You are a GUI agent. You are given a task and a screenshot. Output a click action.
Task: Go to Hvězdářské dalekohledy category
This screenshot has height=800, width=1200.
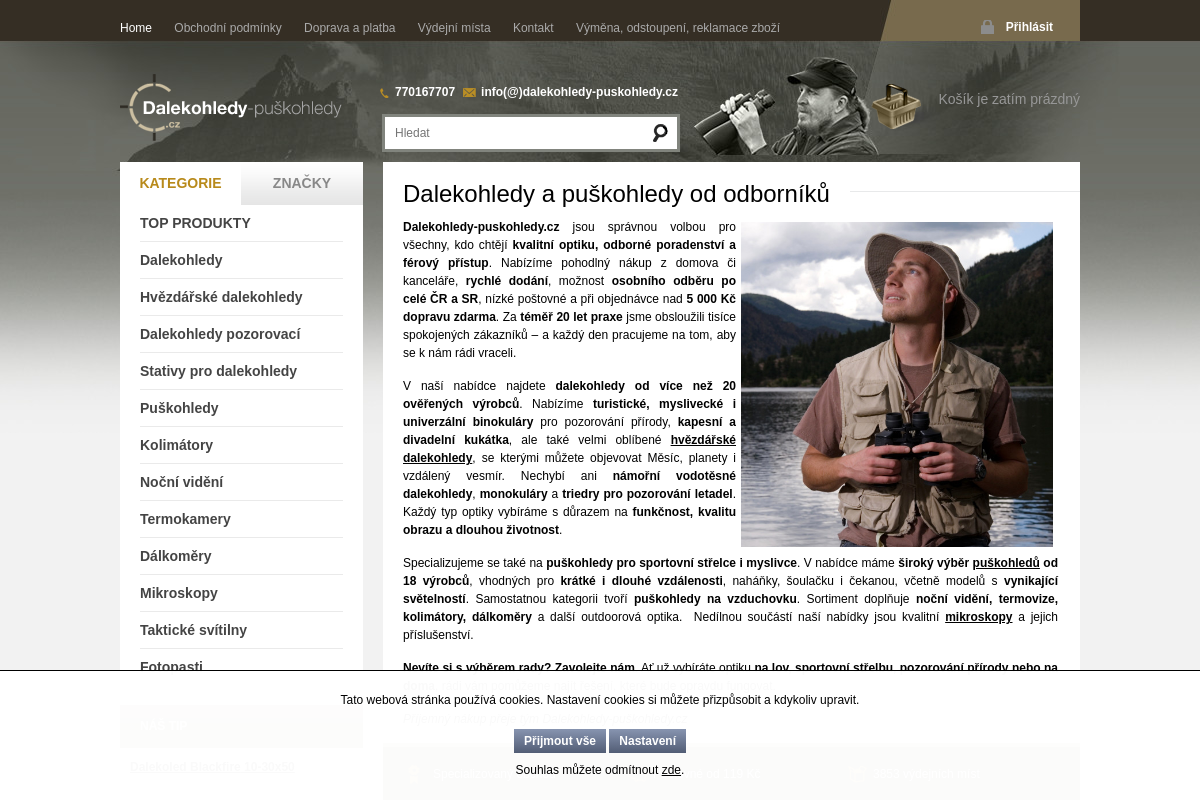coord(221,297)
